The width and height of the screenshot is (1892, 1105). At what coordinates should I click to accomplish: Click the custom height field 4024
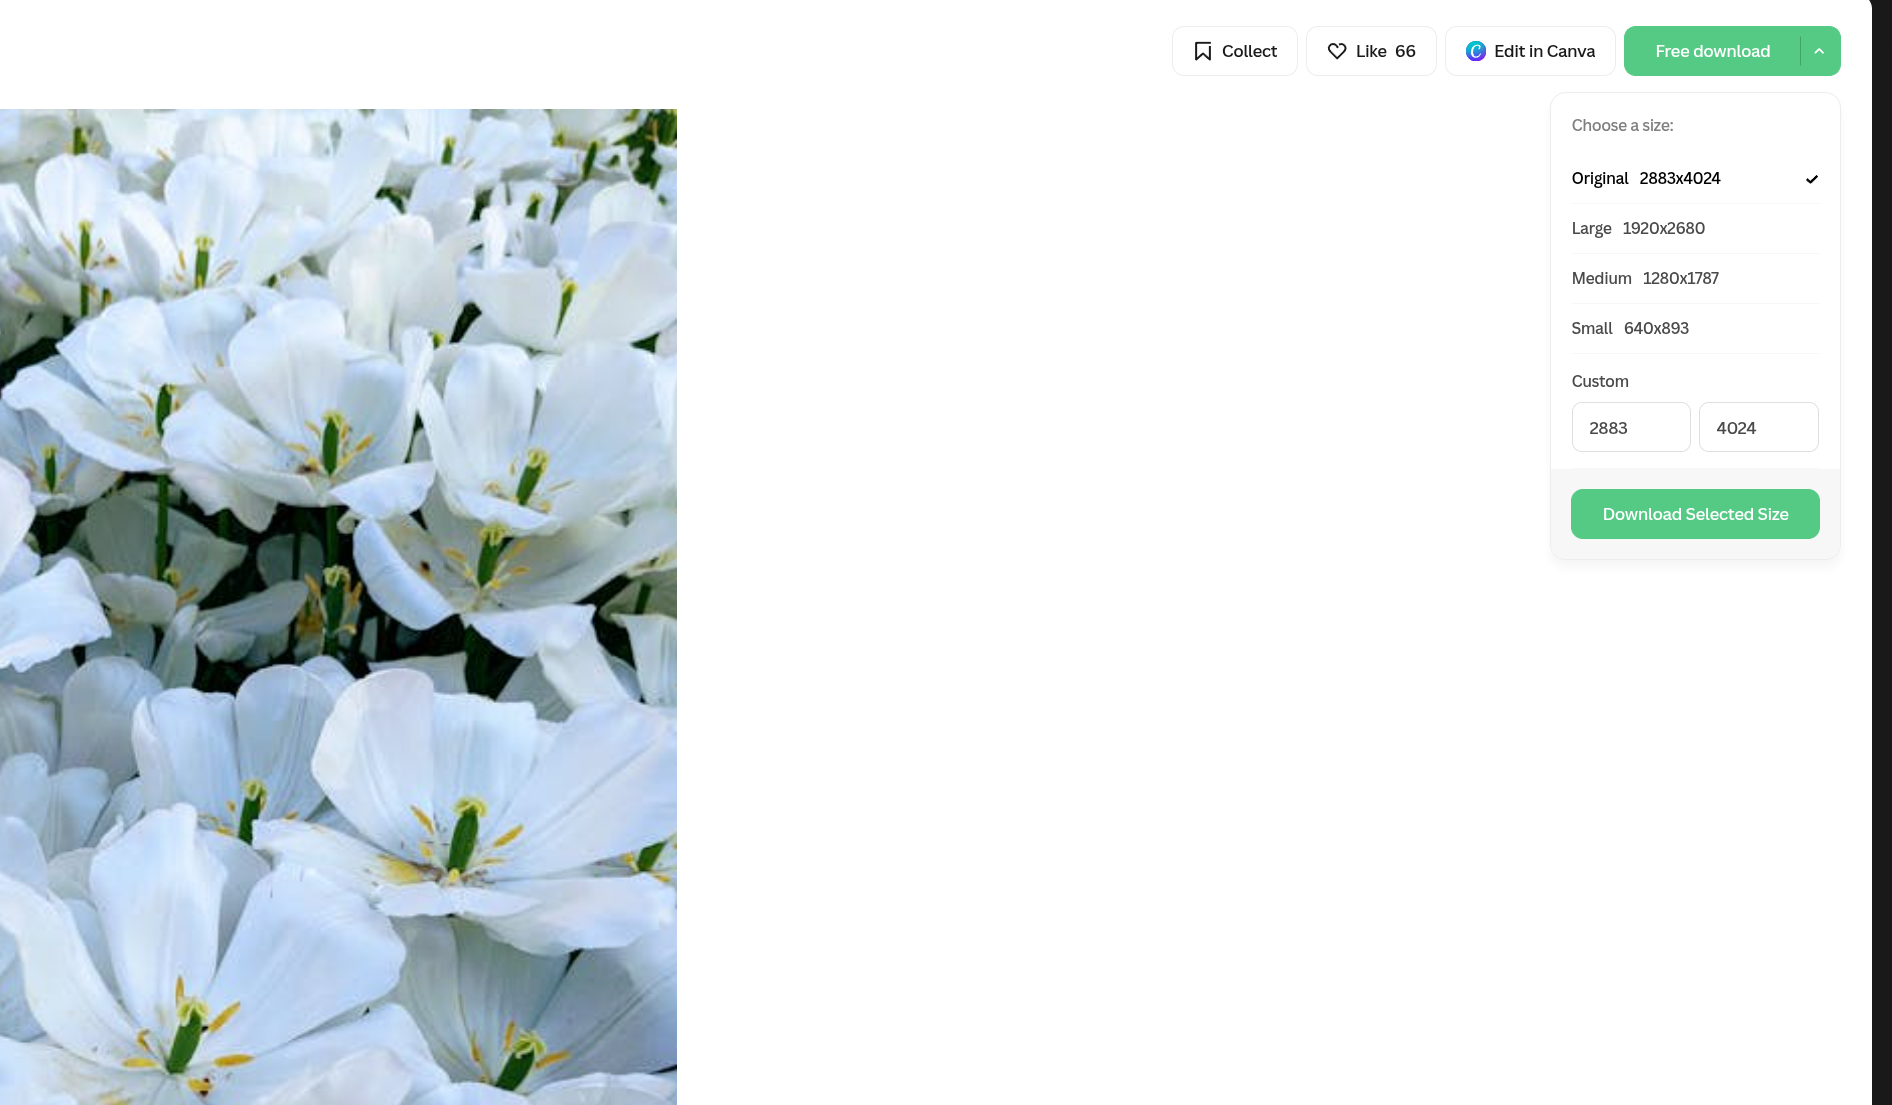1758,428
